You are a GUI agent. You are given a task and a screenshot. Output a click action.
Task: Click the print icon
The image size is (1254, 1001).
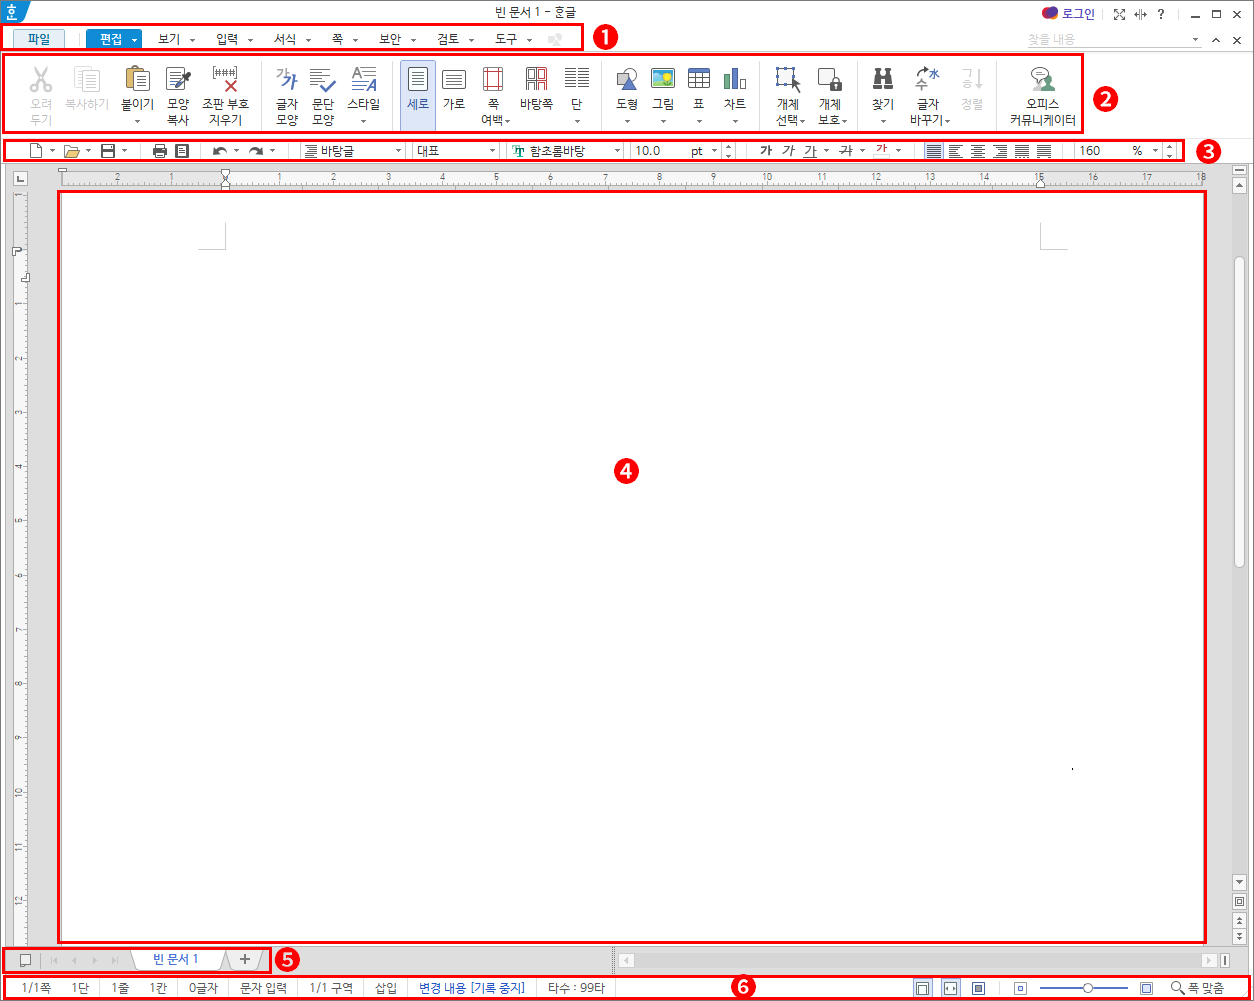click(160, 151)
